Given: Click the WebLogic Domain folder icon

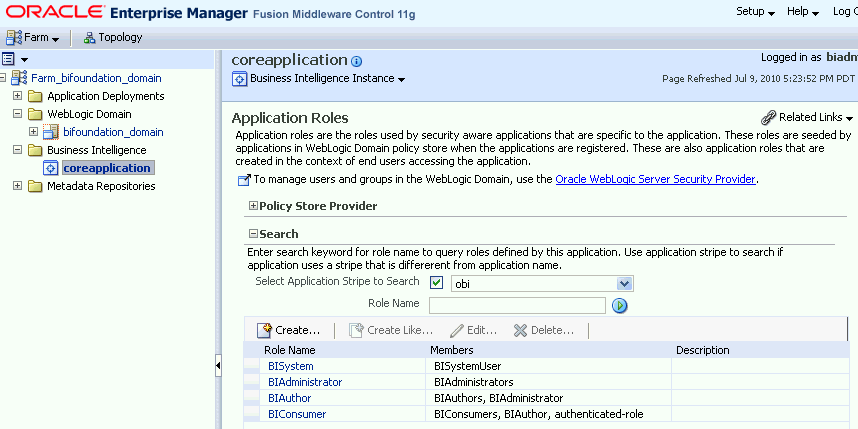Looking at the screenshot, I should coord(36,114).
